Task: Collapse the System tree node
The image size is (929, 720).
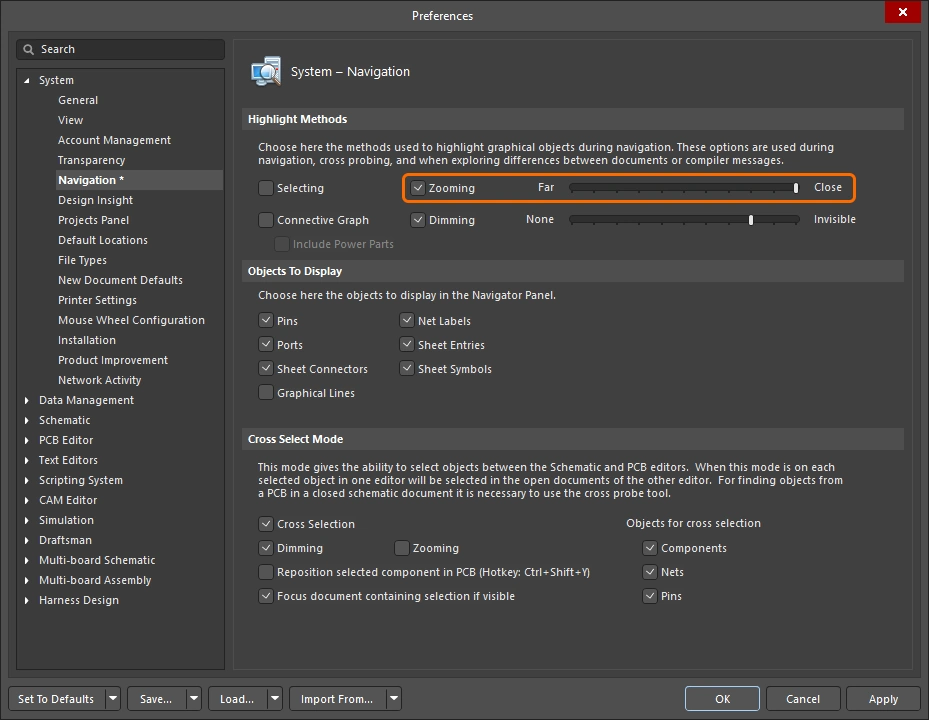Action: coord(27,80)
